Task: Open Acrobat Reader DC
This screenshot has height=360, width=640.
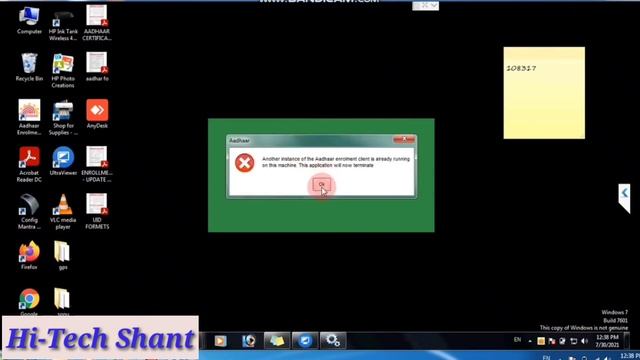Action: coord(29,164)
